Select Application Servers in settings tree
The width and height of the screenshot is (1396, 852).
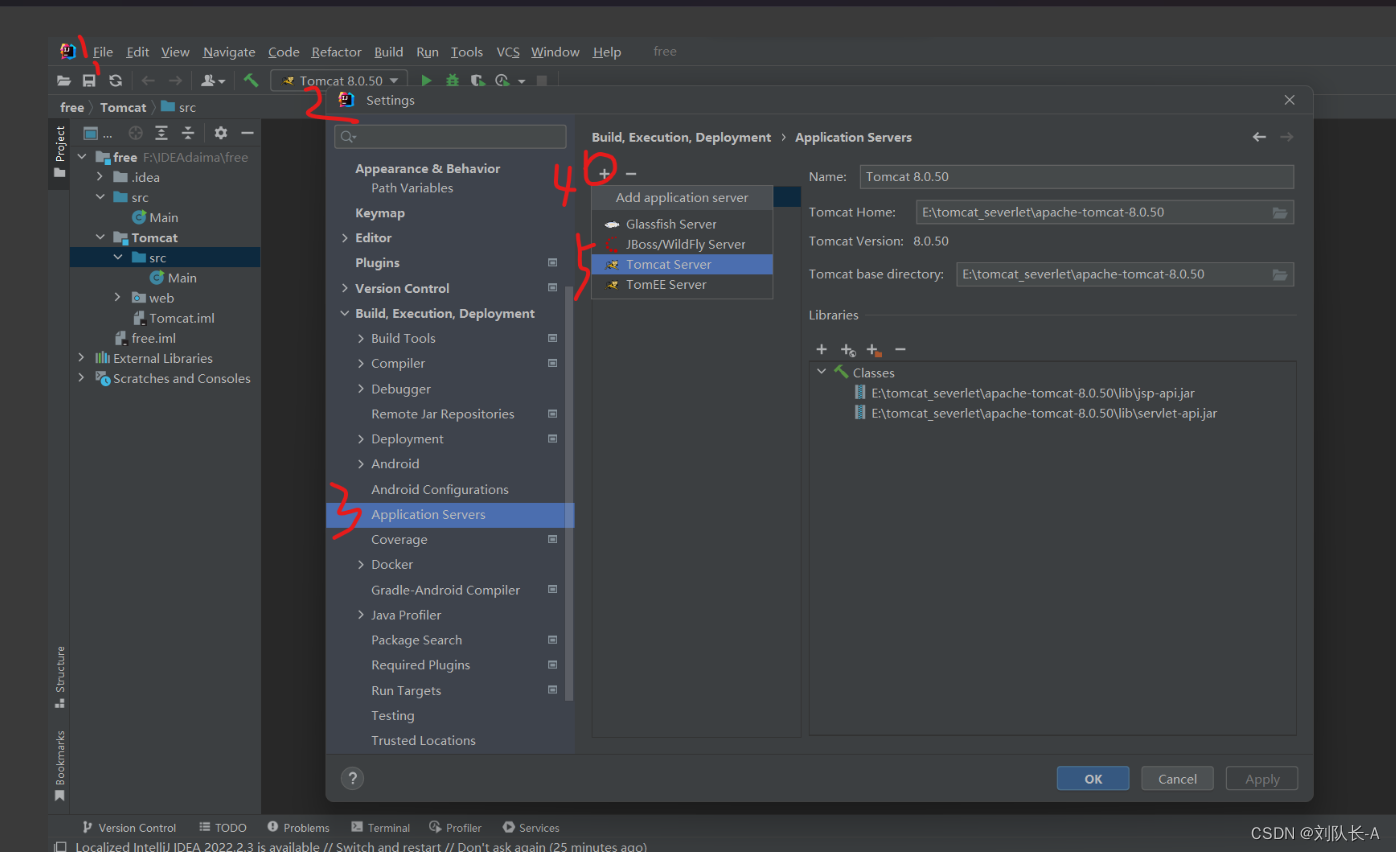click(450, 514)
